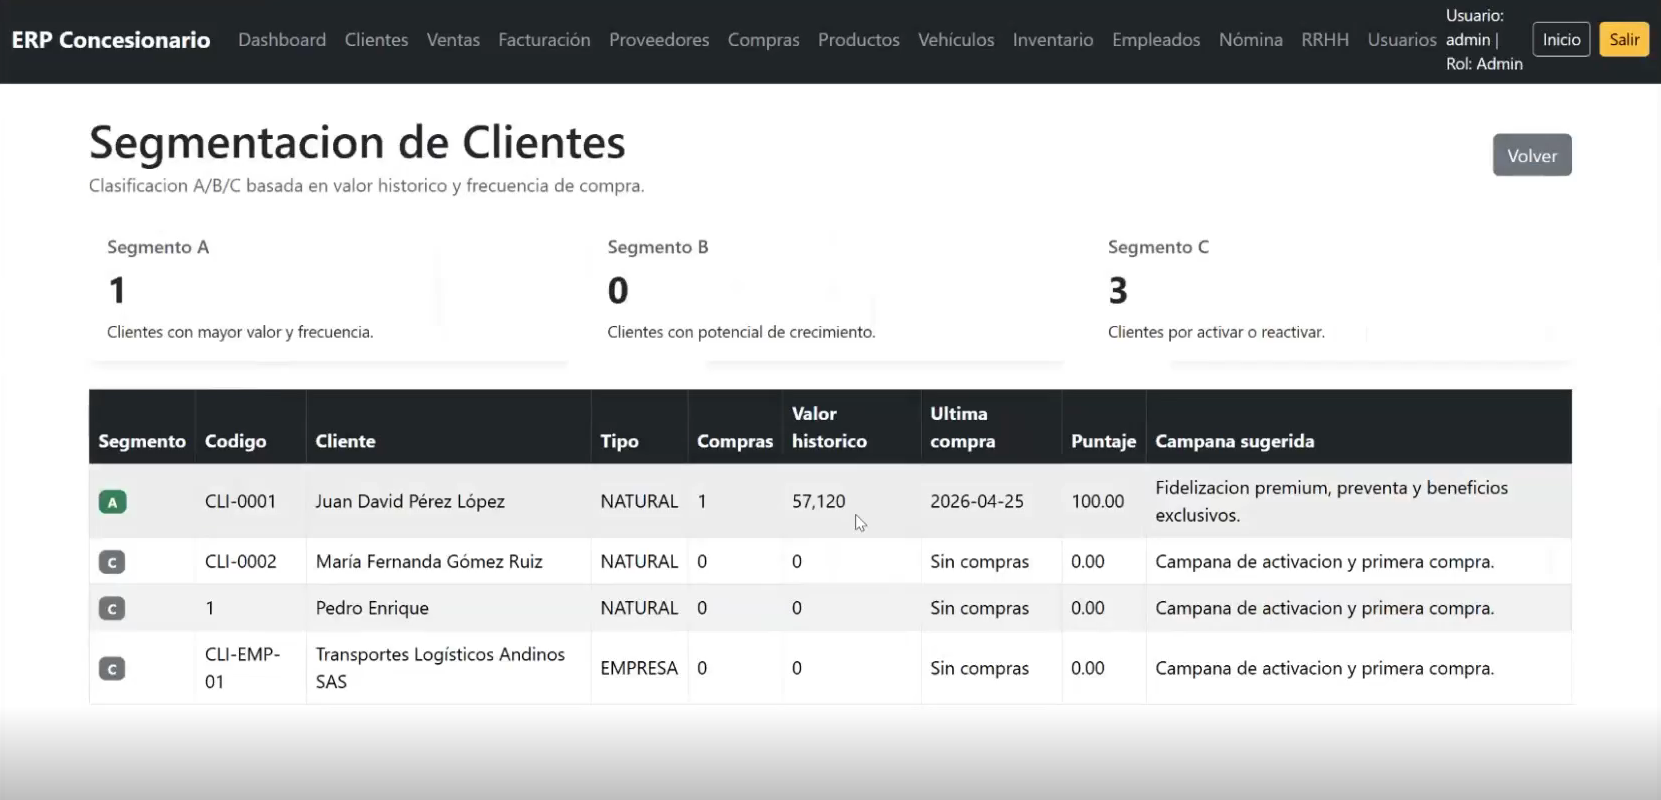Go to Dashboard in navbar
Image resolution: width=1661 pixels, height=800 pixels.
[x=282, y=40]
